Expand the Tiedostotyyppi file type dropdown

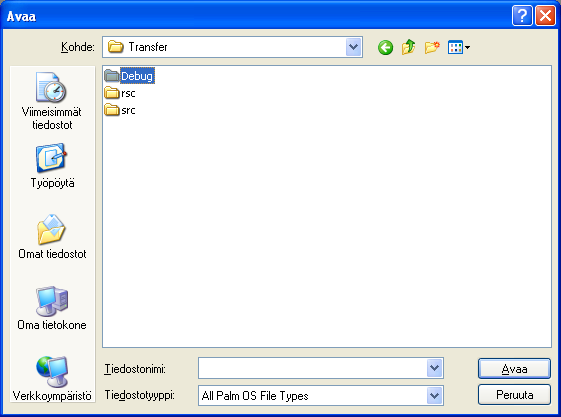(x=434, y=396)
